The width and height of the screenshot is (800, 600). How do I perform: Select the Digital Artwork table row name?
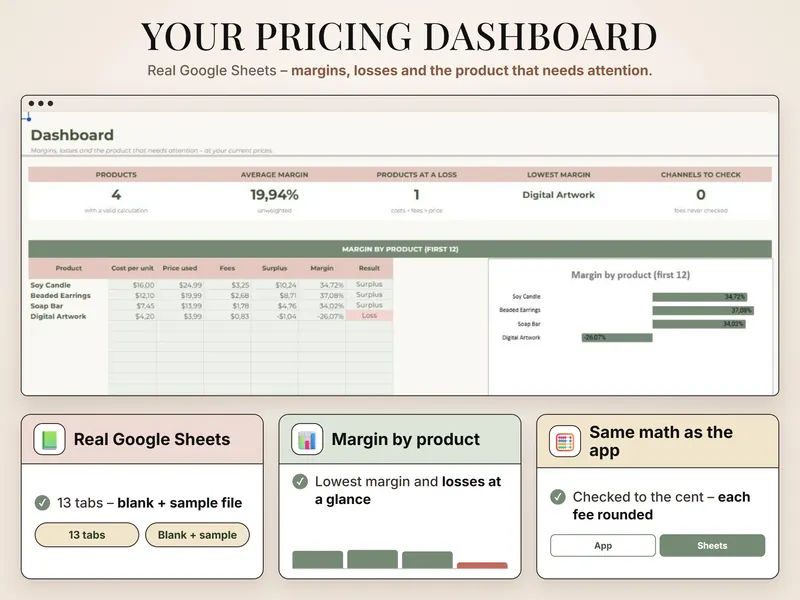(x=58, y=316)
